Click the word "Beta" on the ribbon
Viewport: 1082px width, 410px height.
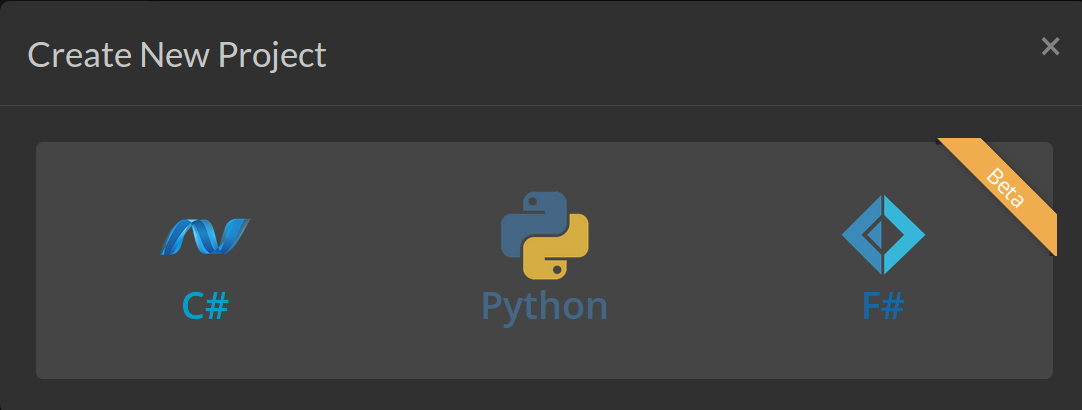(x=1005, y=188)
